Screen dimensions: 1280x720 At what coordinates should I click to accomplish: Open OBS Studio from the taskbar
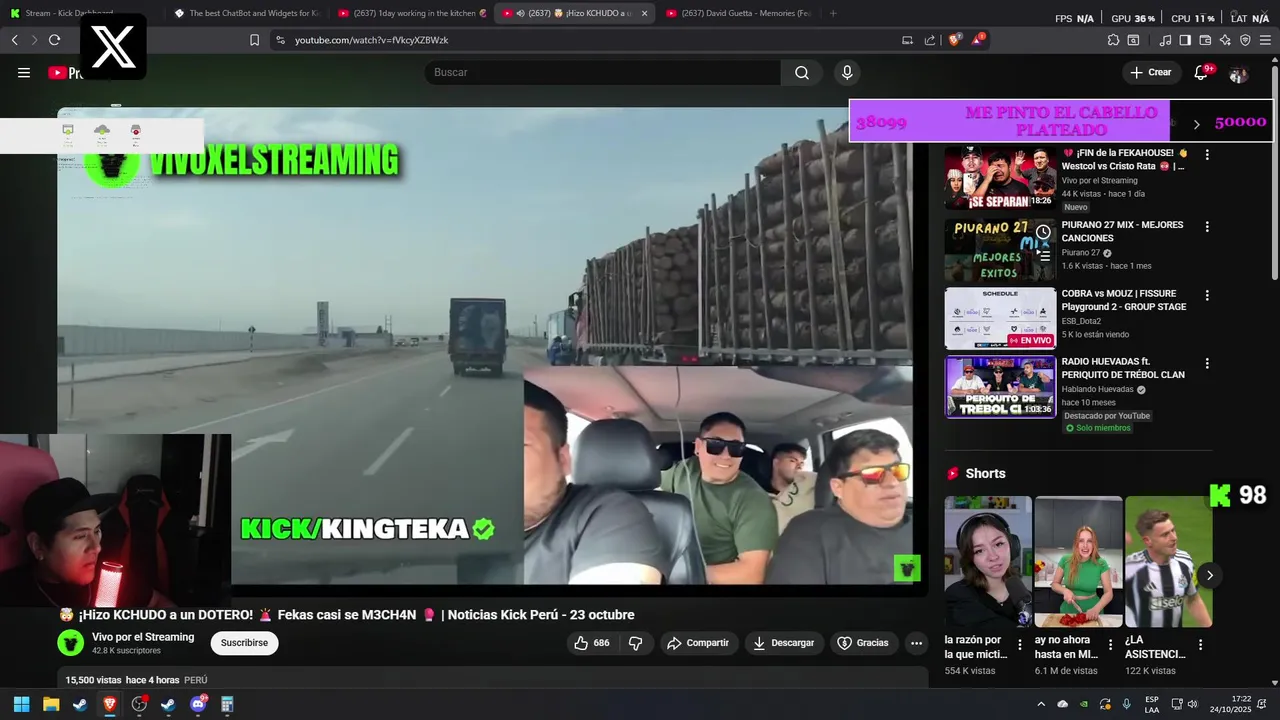pyautogui.click(x=139, y=704)
